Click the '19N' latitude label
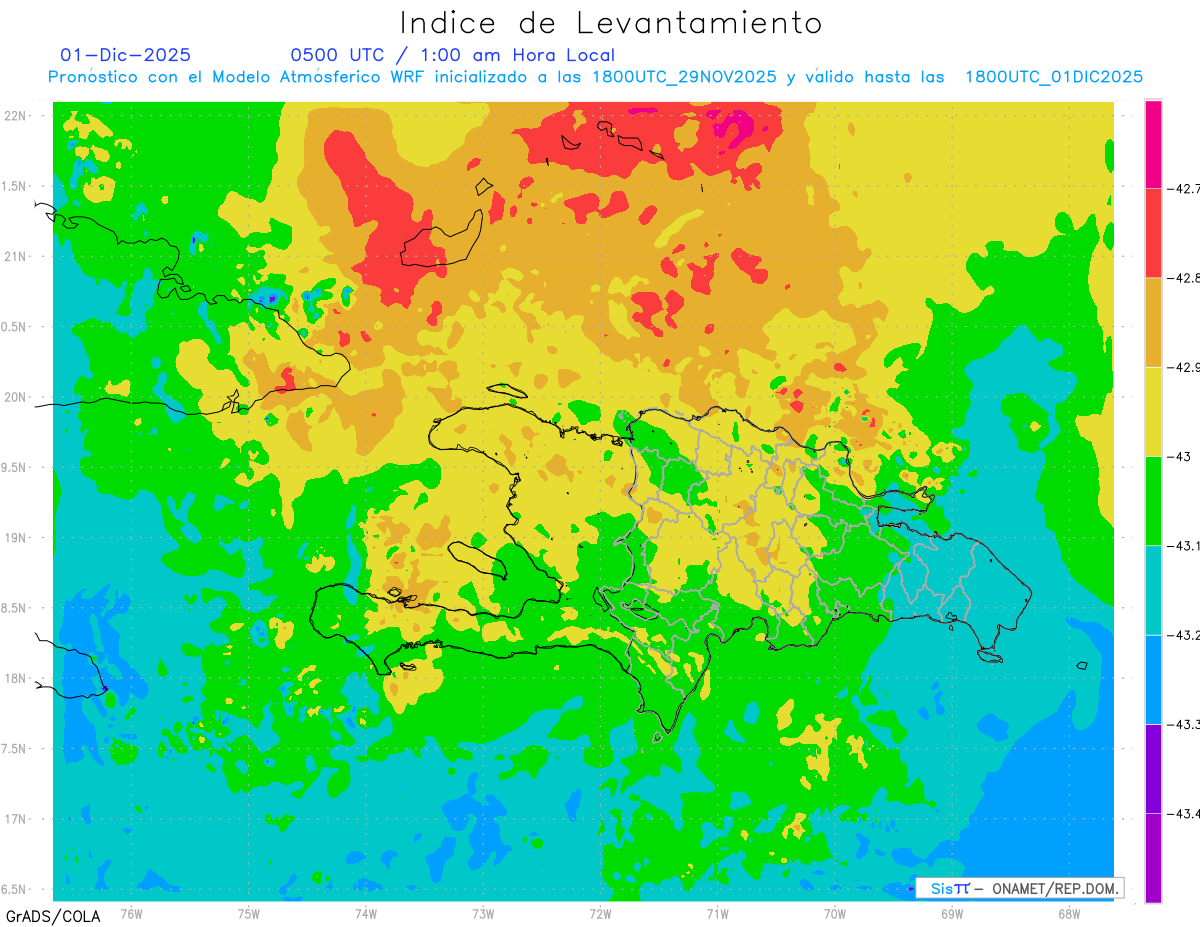1200x927 pixels. [15, 538]
